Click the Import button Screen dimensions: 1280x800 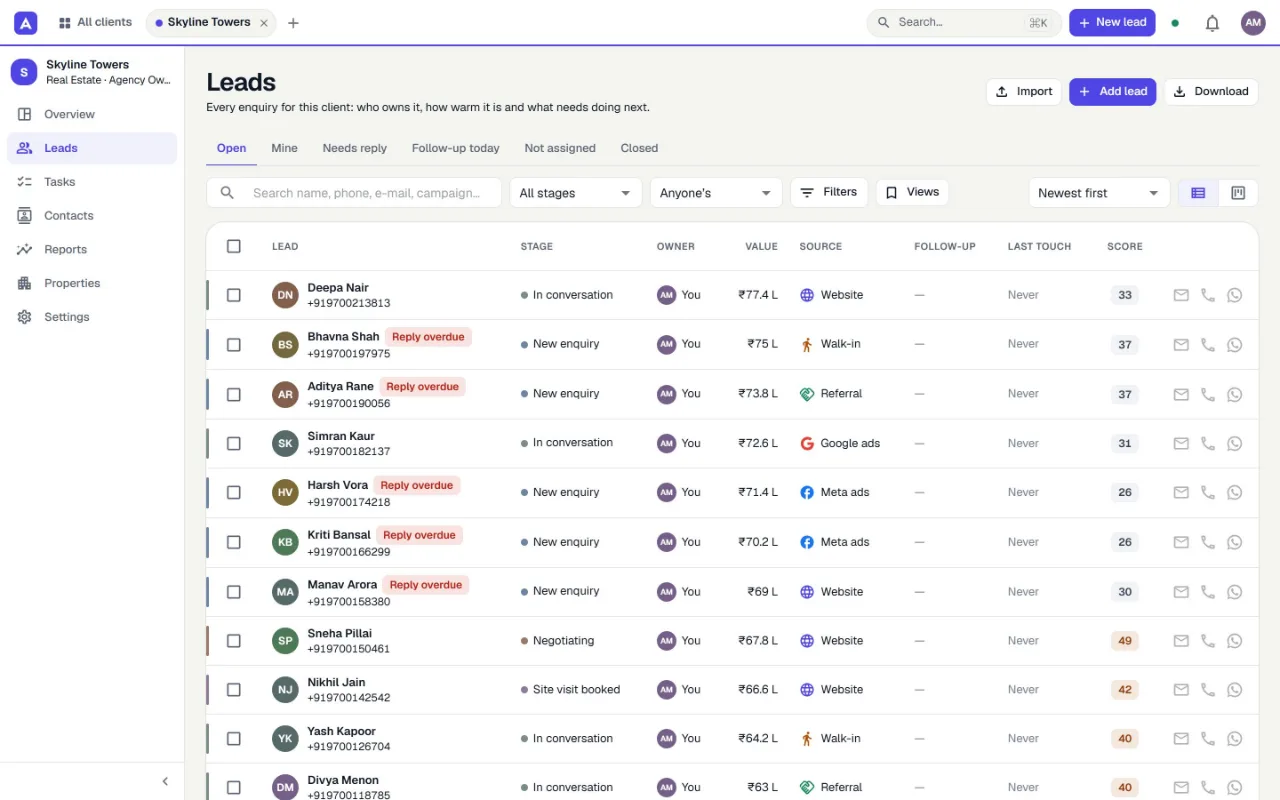click(x=1024, y=92)
